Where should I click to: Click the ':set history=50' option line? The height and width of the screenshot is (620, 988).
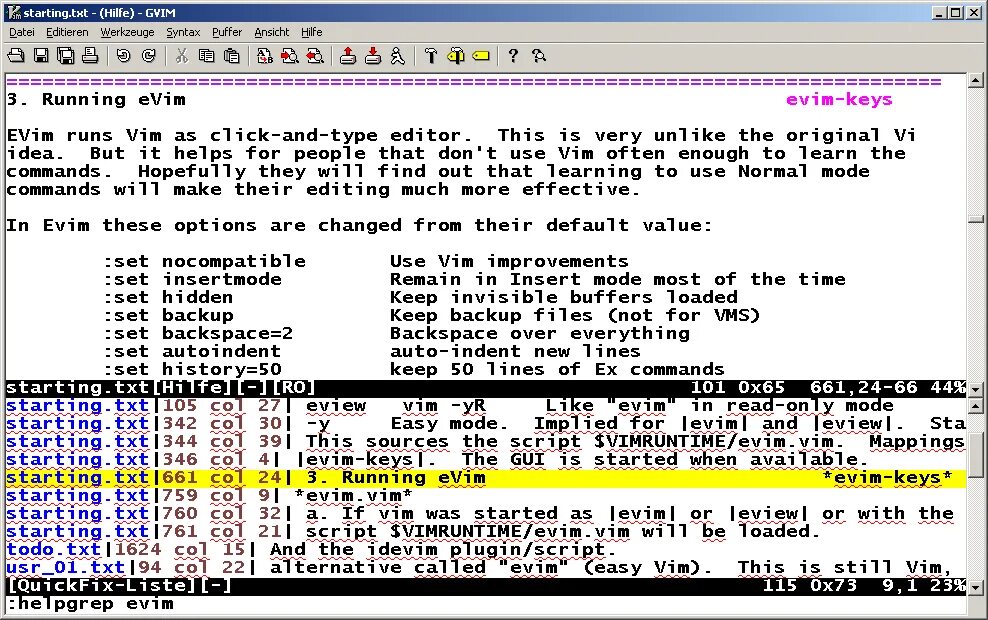tap(414, 369)
